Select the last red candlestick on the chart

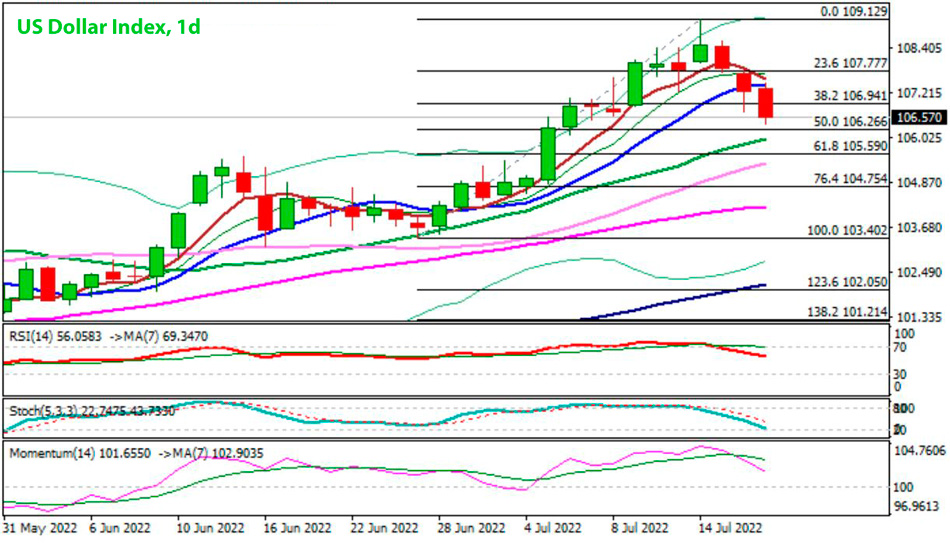[x=766, y=103]
